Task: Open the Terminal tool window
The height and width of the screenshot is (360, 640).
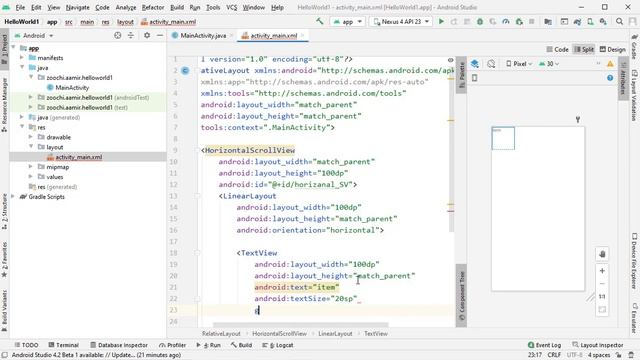Action: click(x=63, y=345)
